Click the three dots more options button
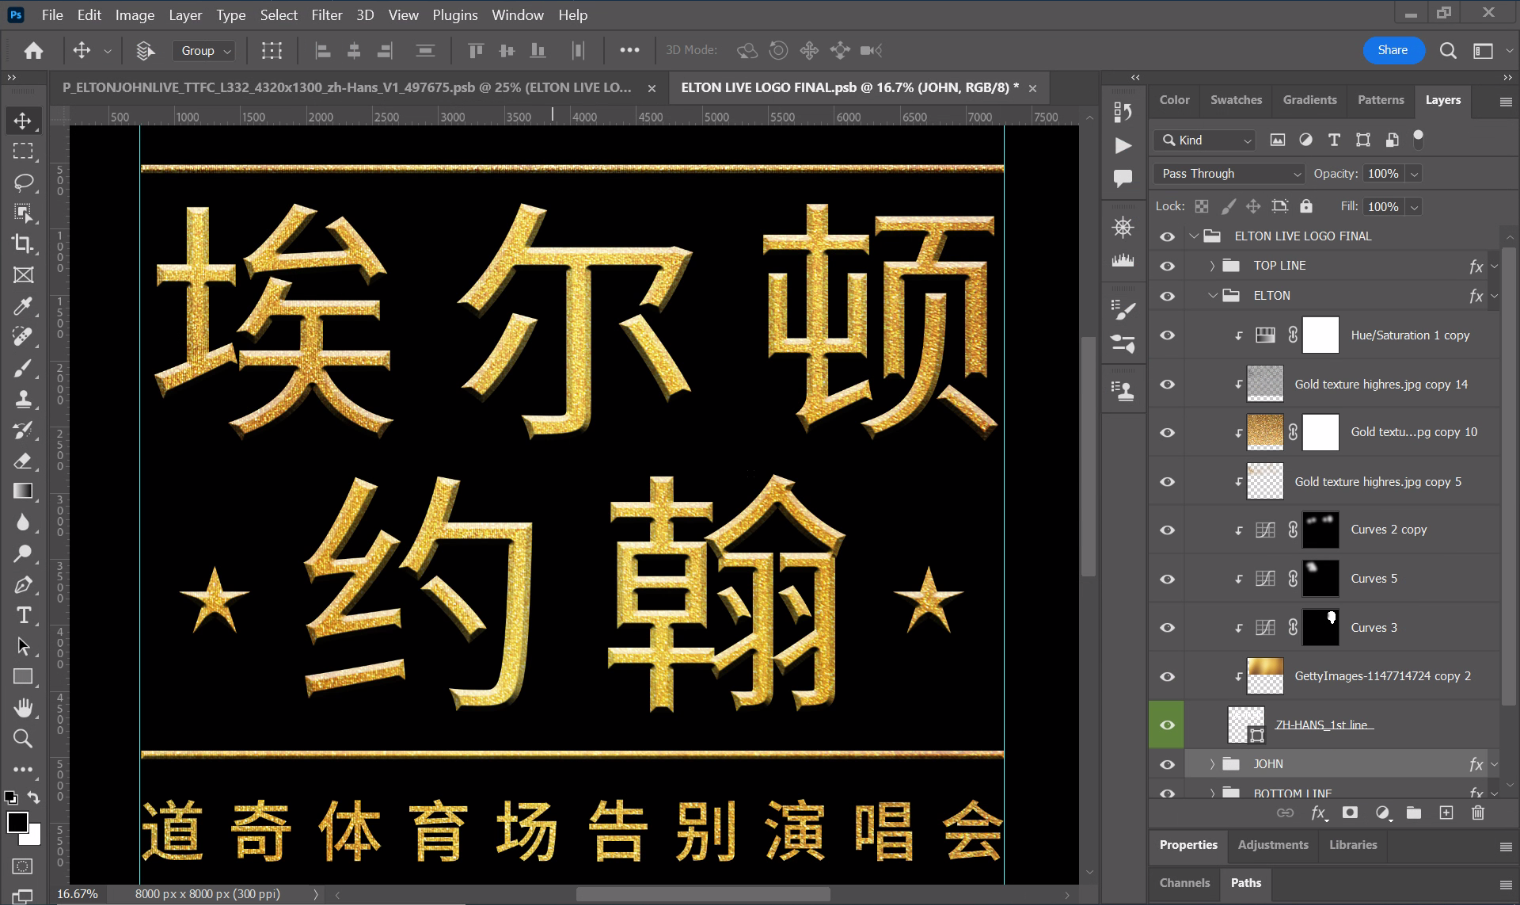 coord(629,50)
